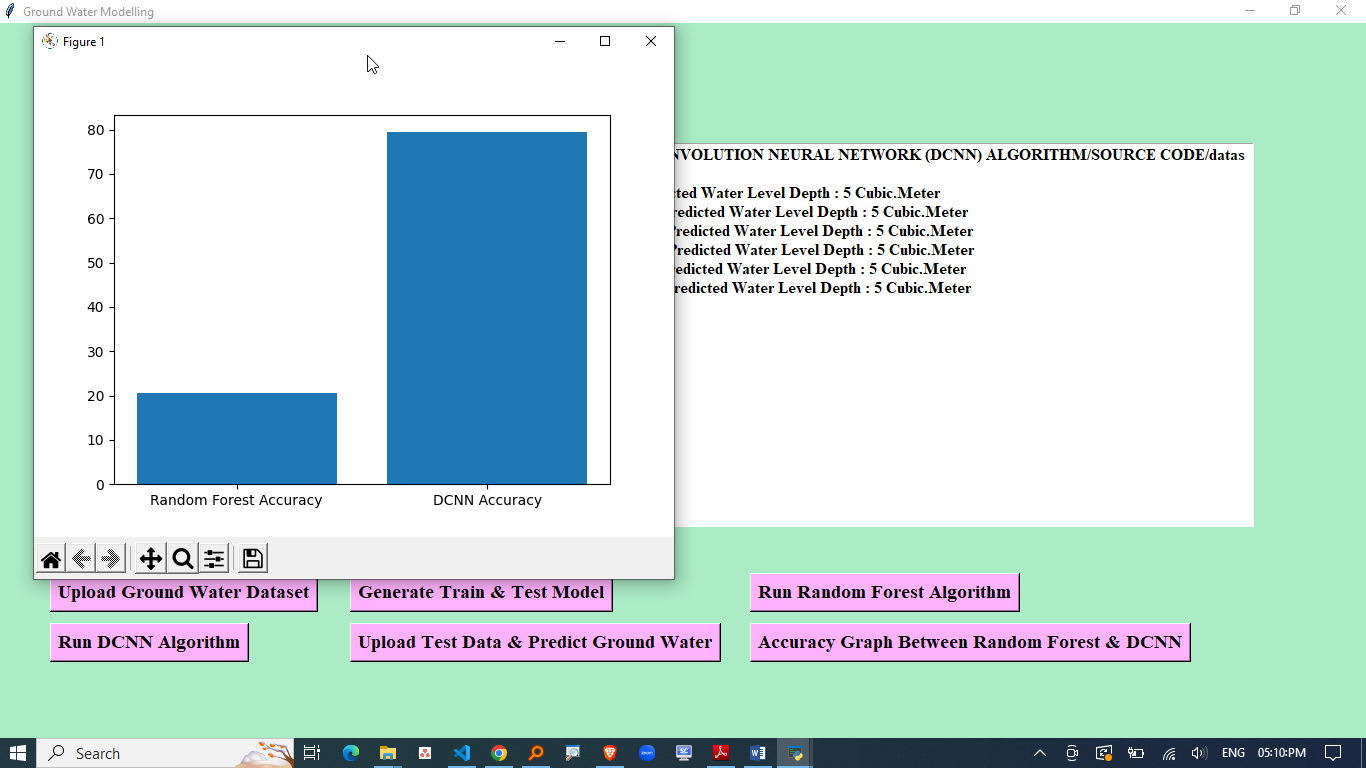
Task: Run Random Forest Algorithm
Action: [x=884, y=592]
